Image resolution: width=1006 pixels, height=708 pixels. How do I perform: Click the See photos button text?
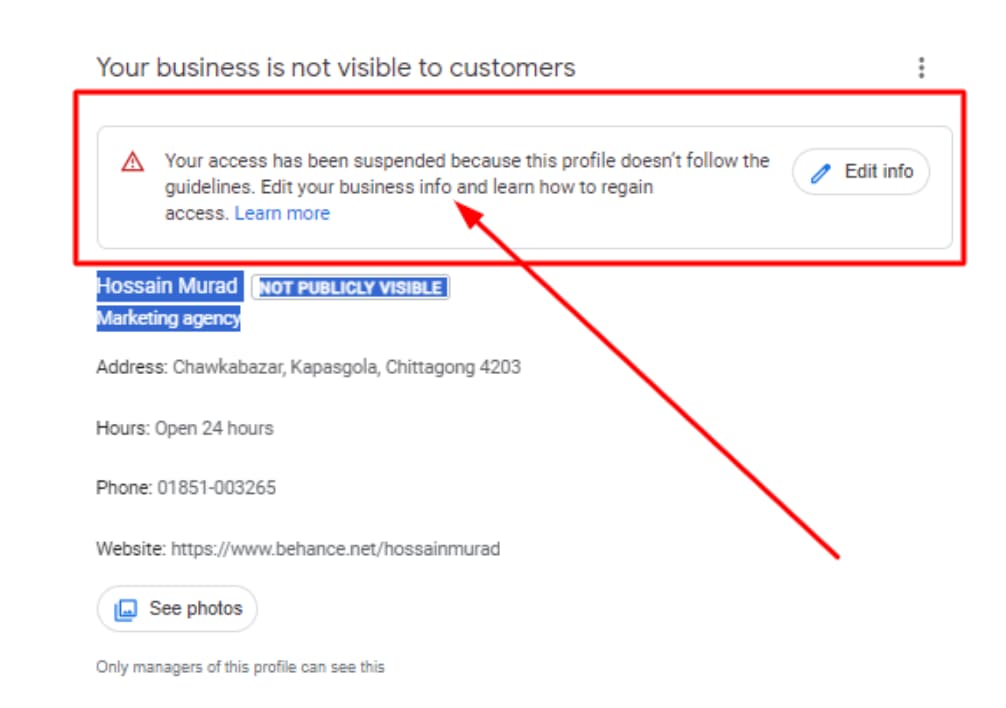pos(195,608)
